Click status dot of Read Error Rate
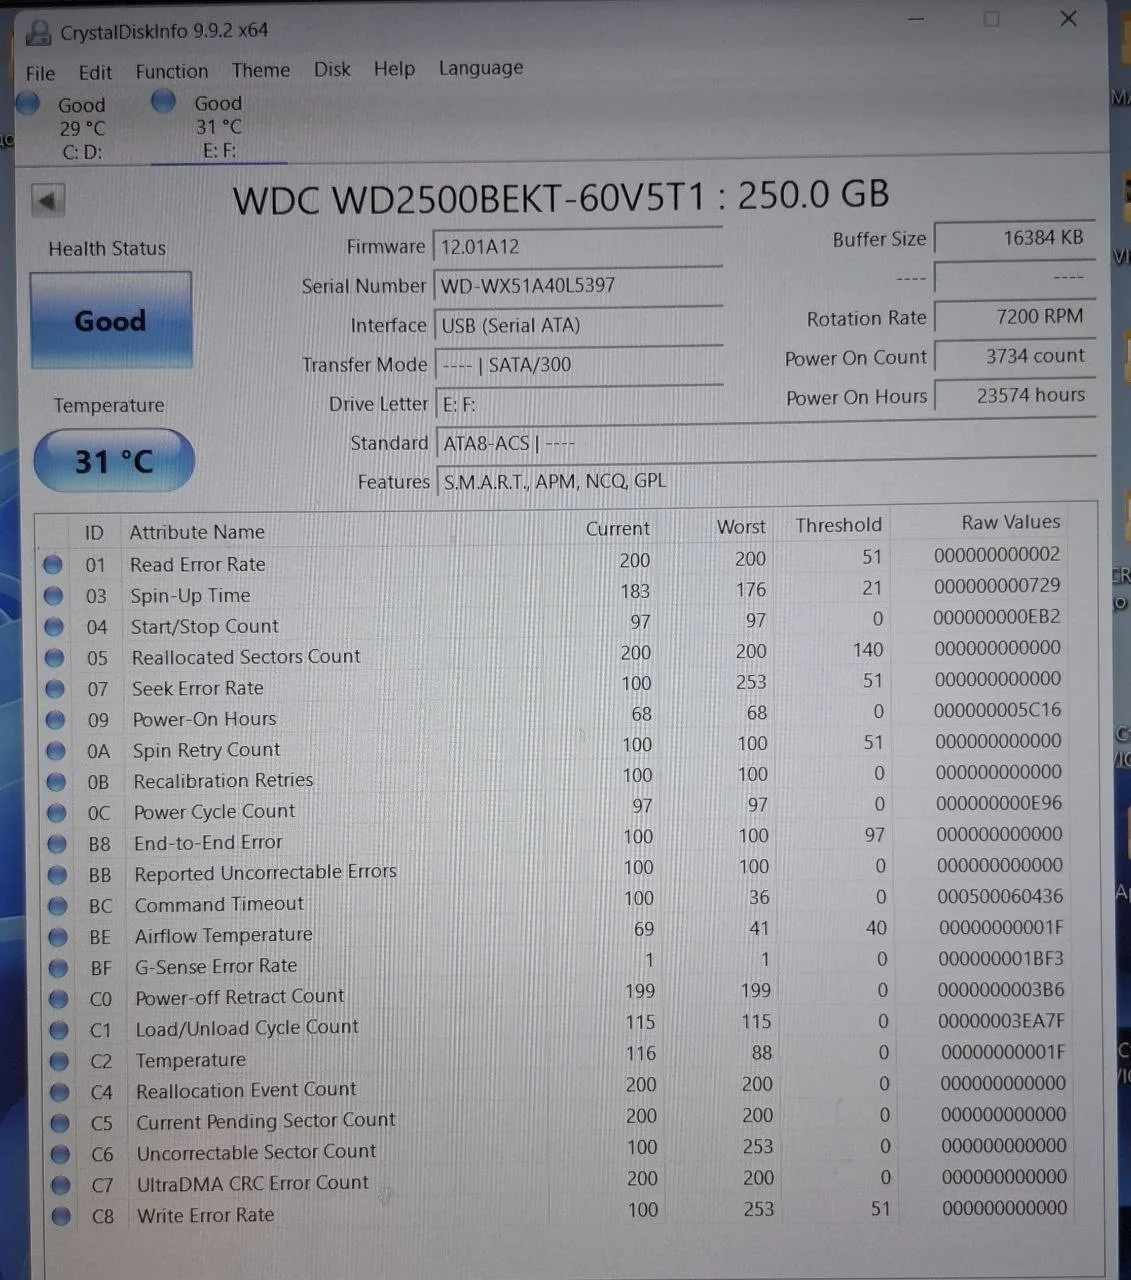 click(53, 565)
